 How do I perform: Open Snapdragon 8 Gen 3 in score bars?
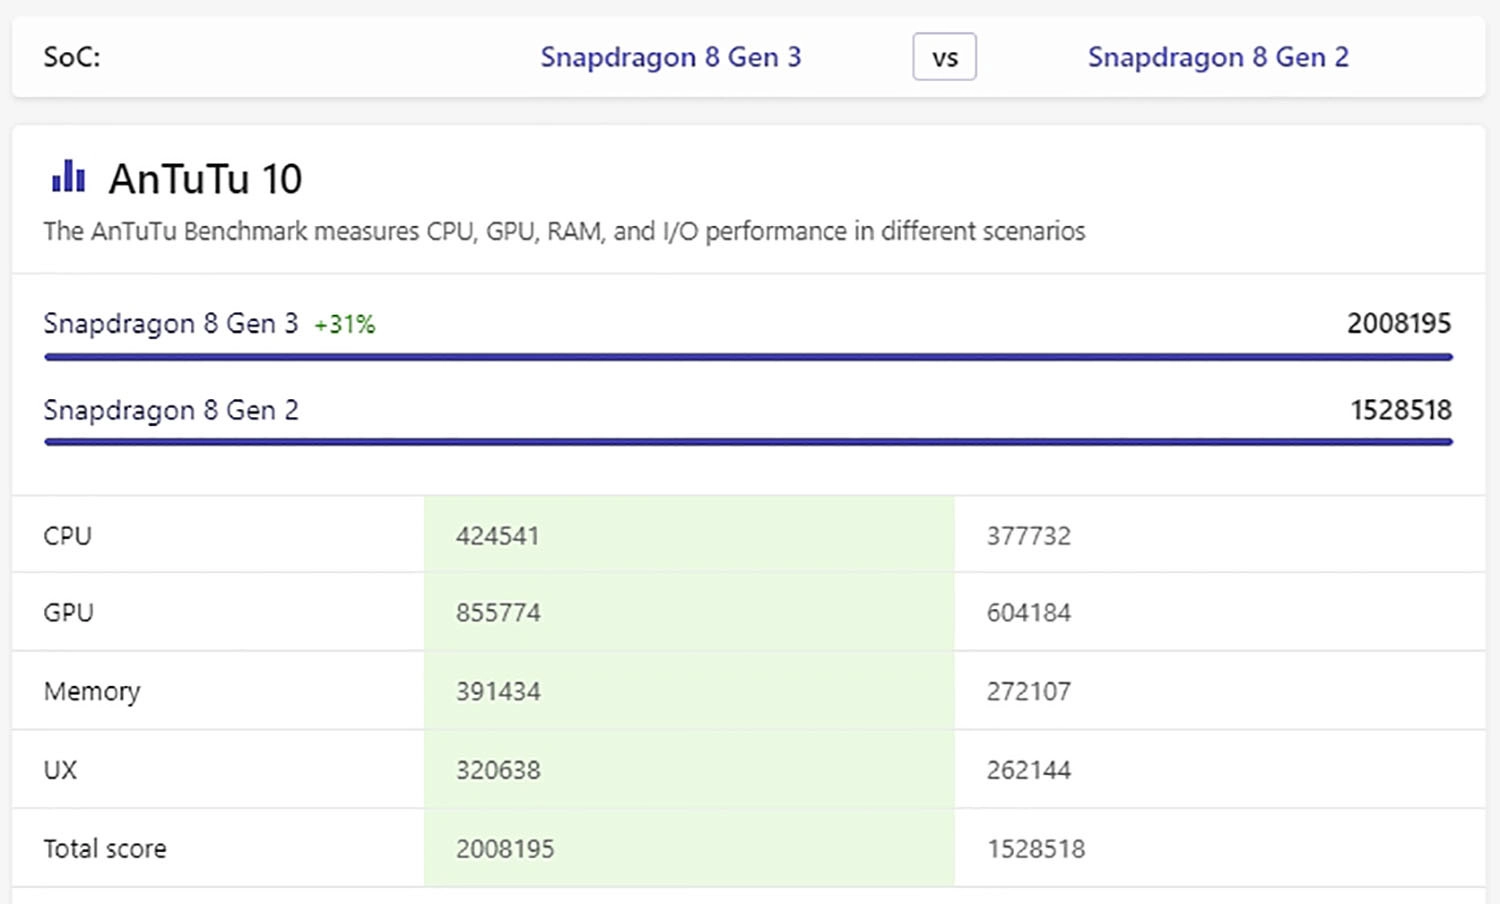(x=171, y=323)
